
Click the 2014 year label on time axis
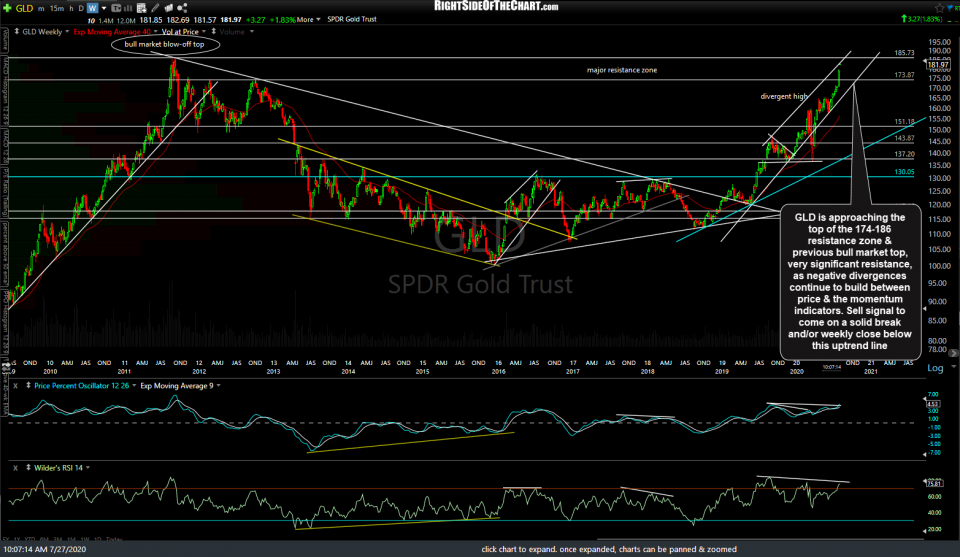[348, 372]
